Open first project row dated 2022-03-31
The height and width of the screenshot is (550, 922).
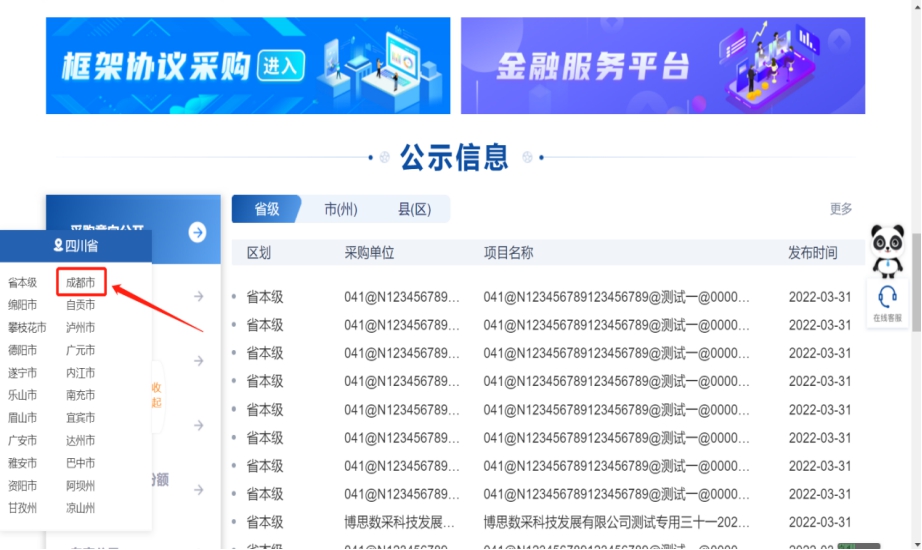(x=616, y=297)
